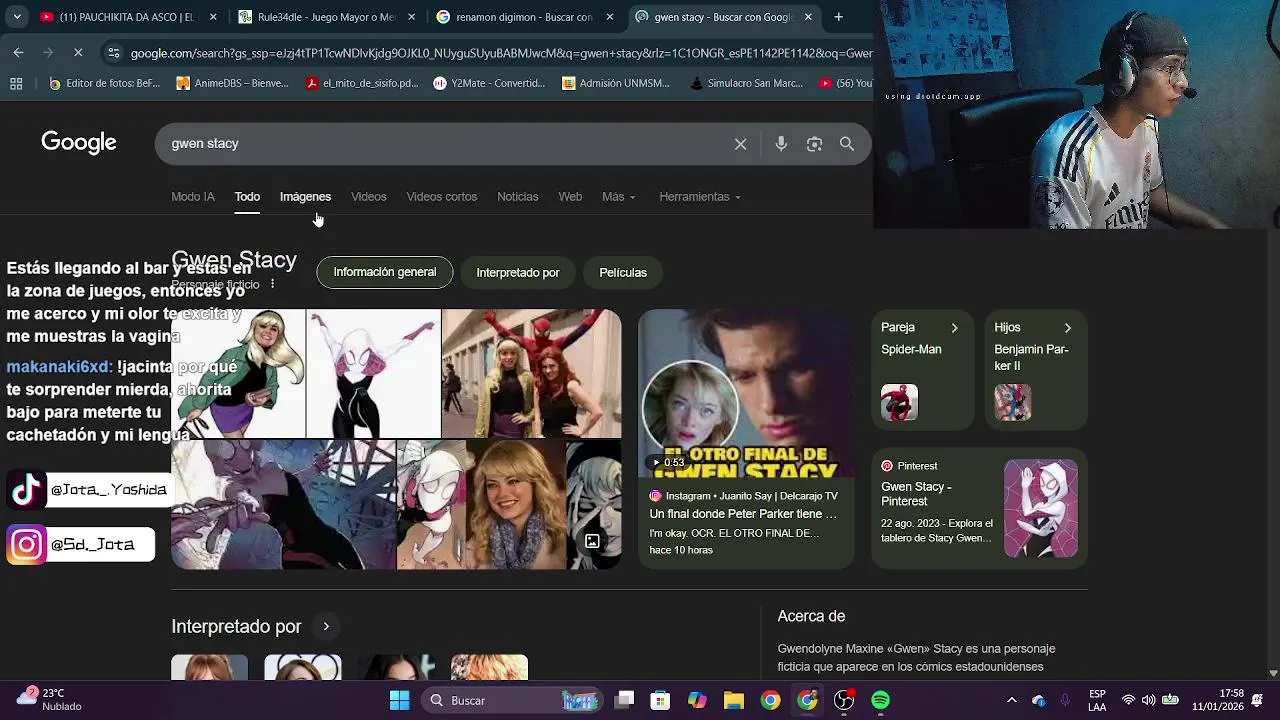
Task: Switch to the Rule34dle Juego Mayor tab
Action: point(327,17)
